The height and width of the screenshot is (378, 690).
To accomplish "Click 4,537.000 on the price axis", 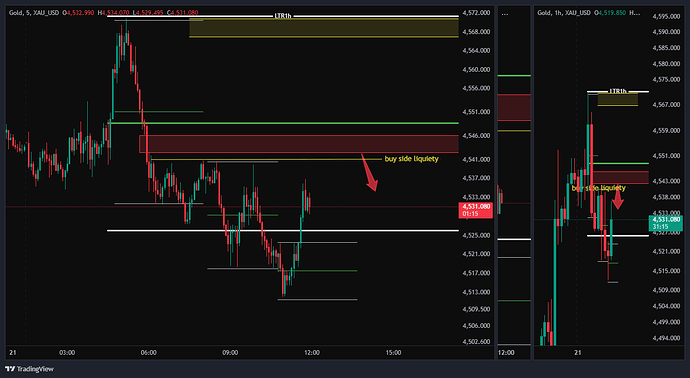I will coord(476,178).
